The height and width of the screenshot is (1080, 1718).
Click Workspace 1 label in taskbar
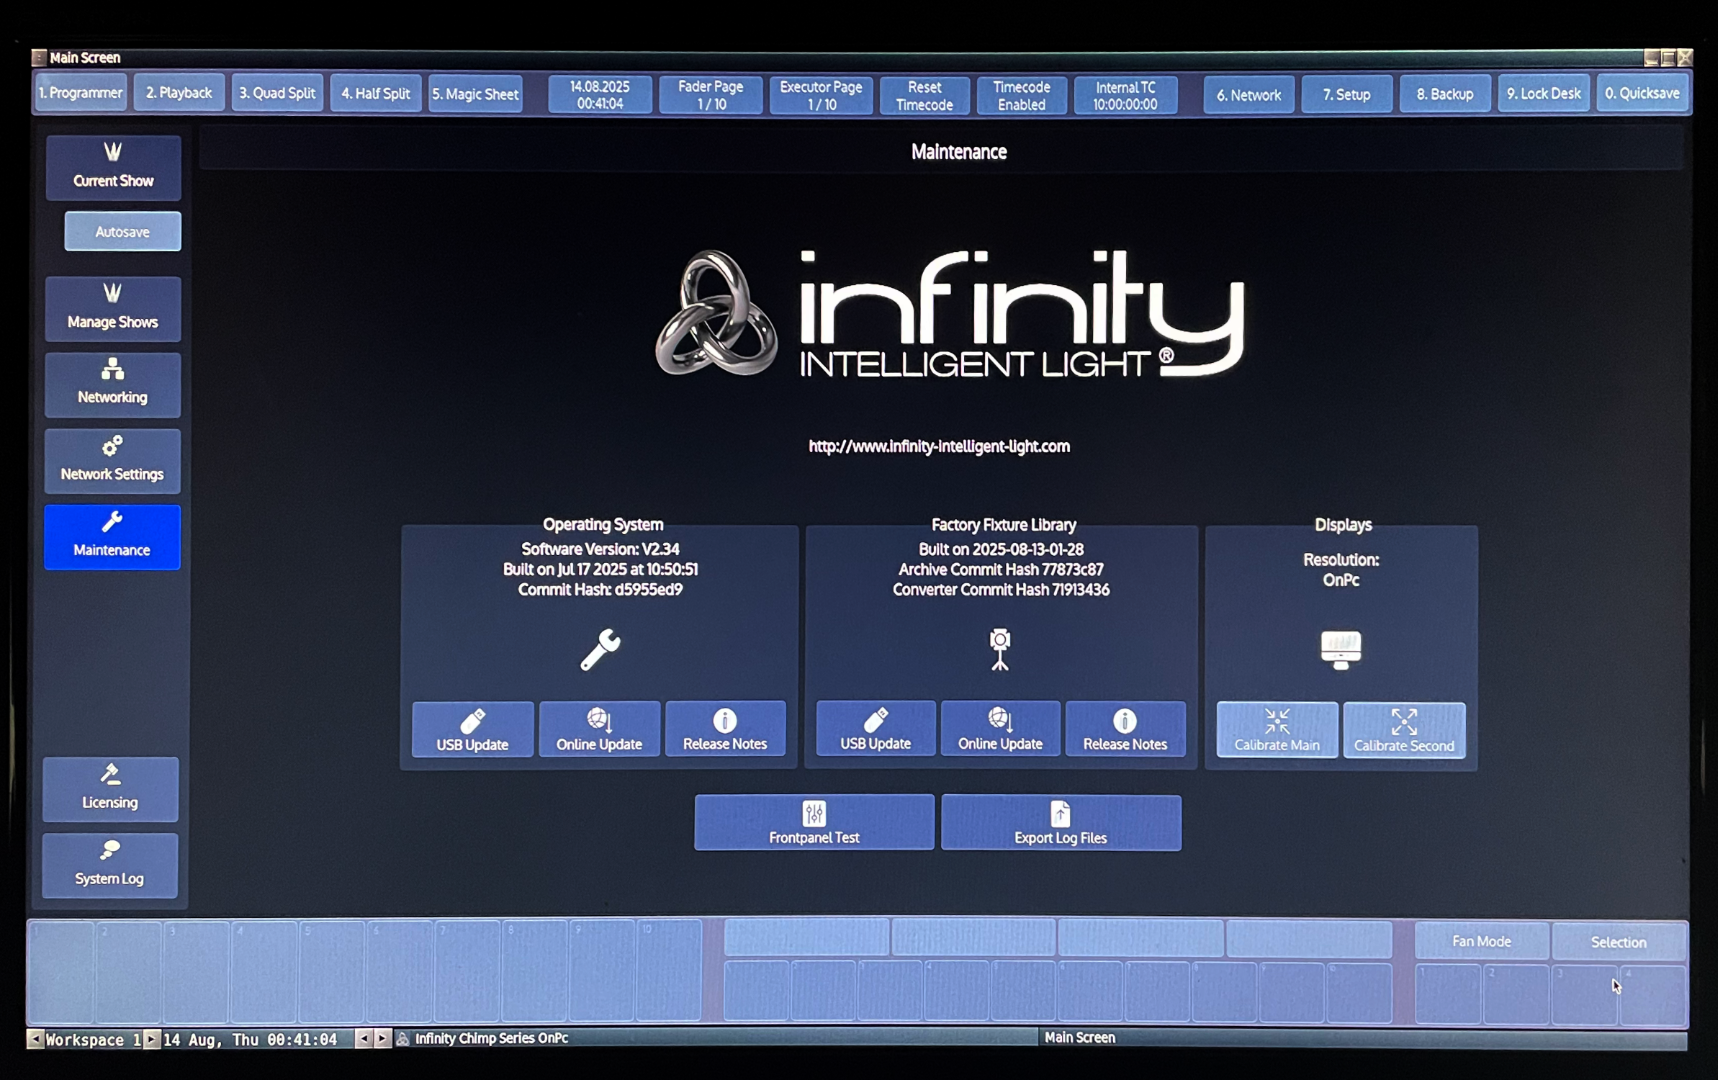[x=93, y=1040]
